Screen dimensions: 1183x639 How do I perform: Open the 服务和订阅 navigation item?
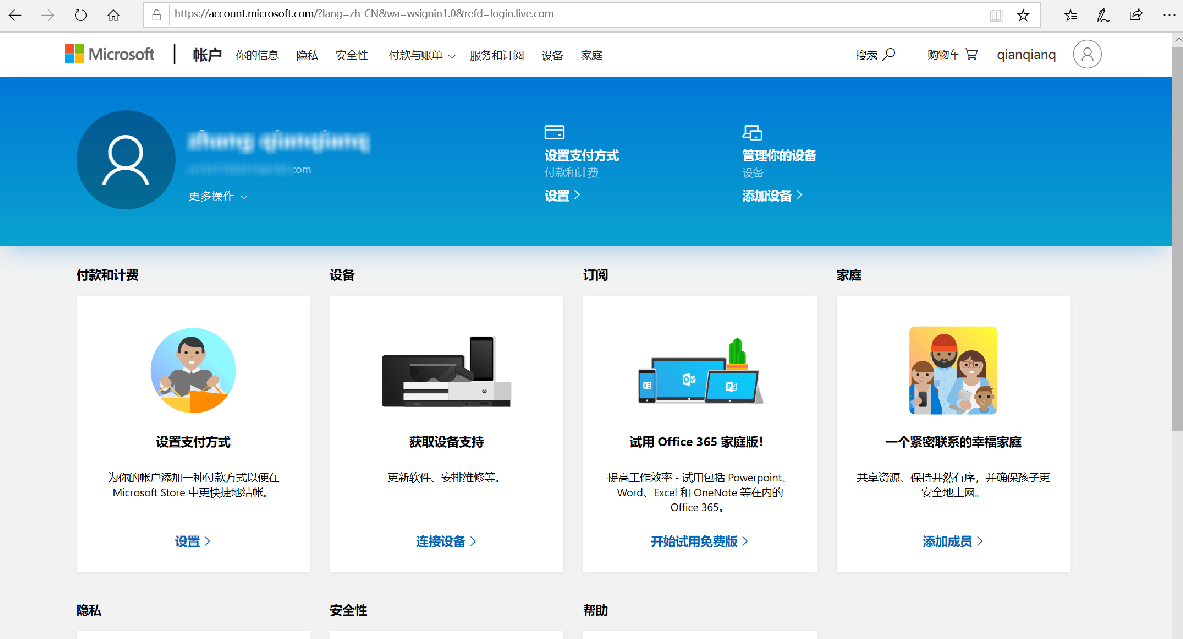pyautogui.click(x=496, y=55)
